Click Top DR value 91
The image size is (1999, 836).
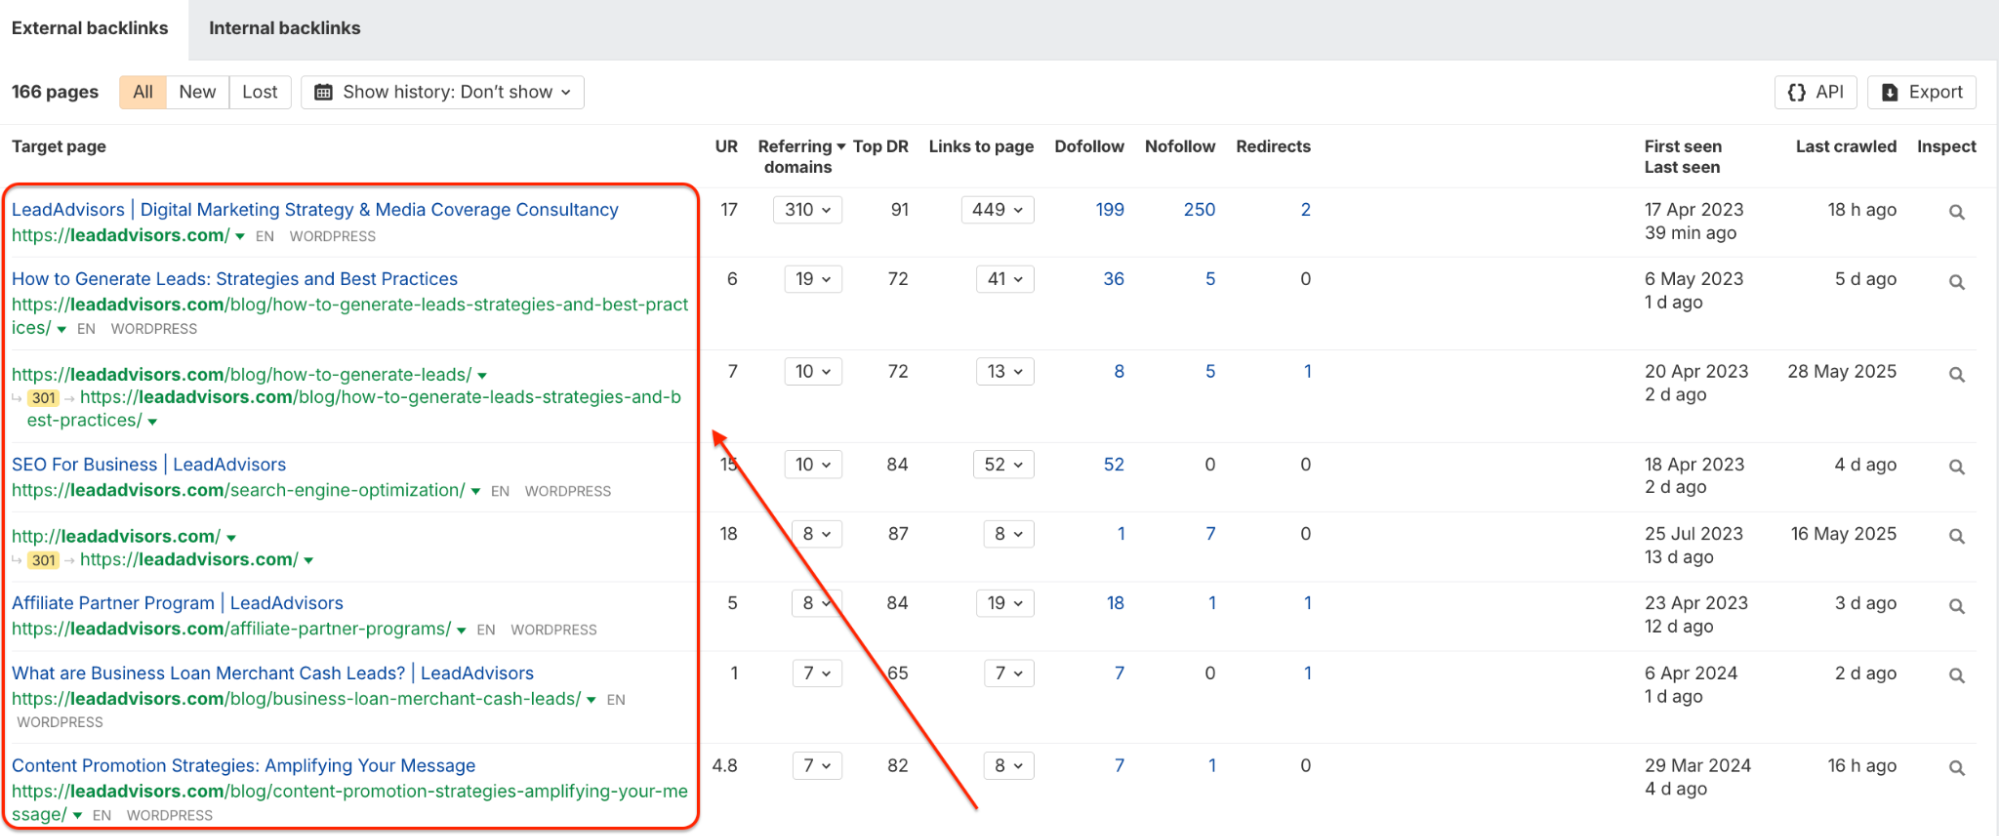coord(899,210)
